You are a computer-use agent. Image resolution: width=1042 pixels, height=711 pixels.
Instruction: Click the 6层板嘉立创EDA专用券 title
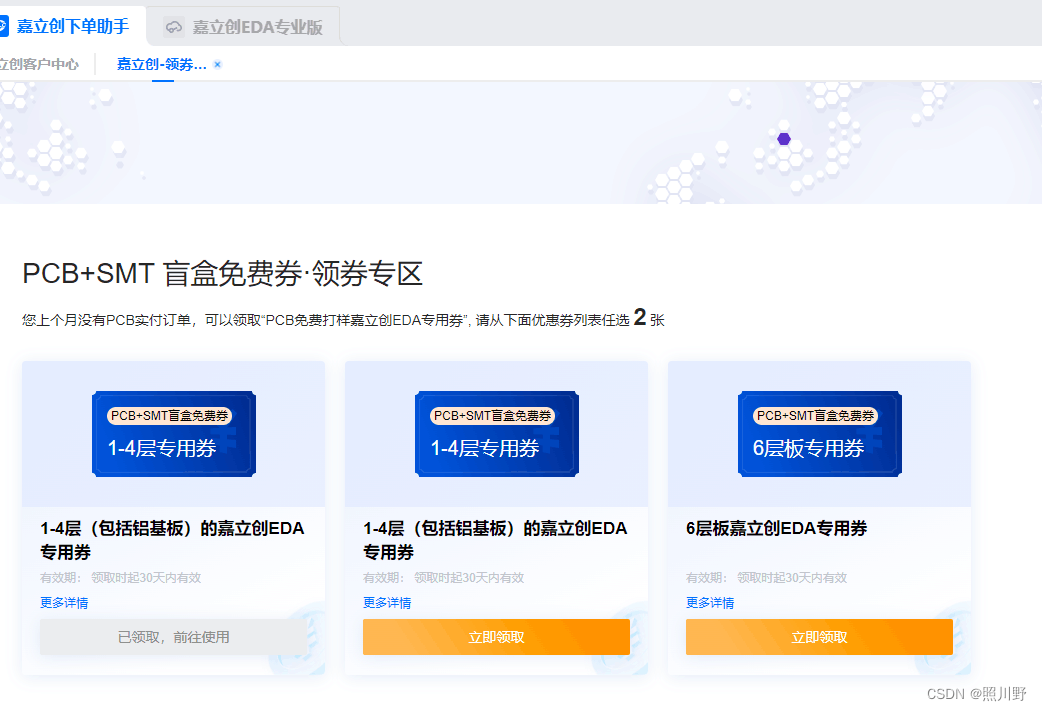tap(776, 528)
